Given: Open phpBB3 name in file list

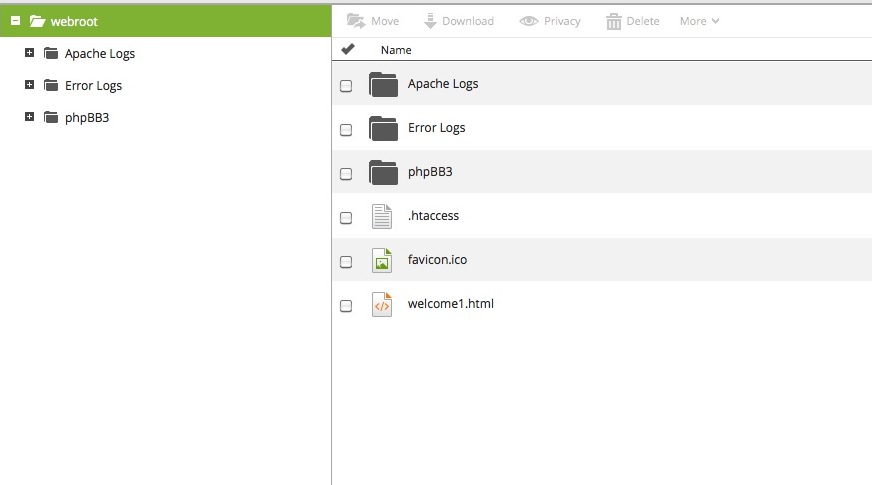Looking at the screenshot, I should tap(430, 172).
